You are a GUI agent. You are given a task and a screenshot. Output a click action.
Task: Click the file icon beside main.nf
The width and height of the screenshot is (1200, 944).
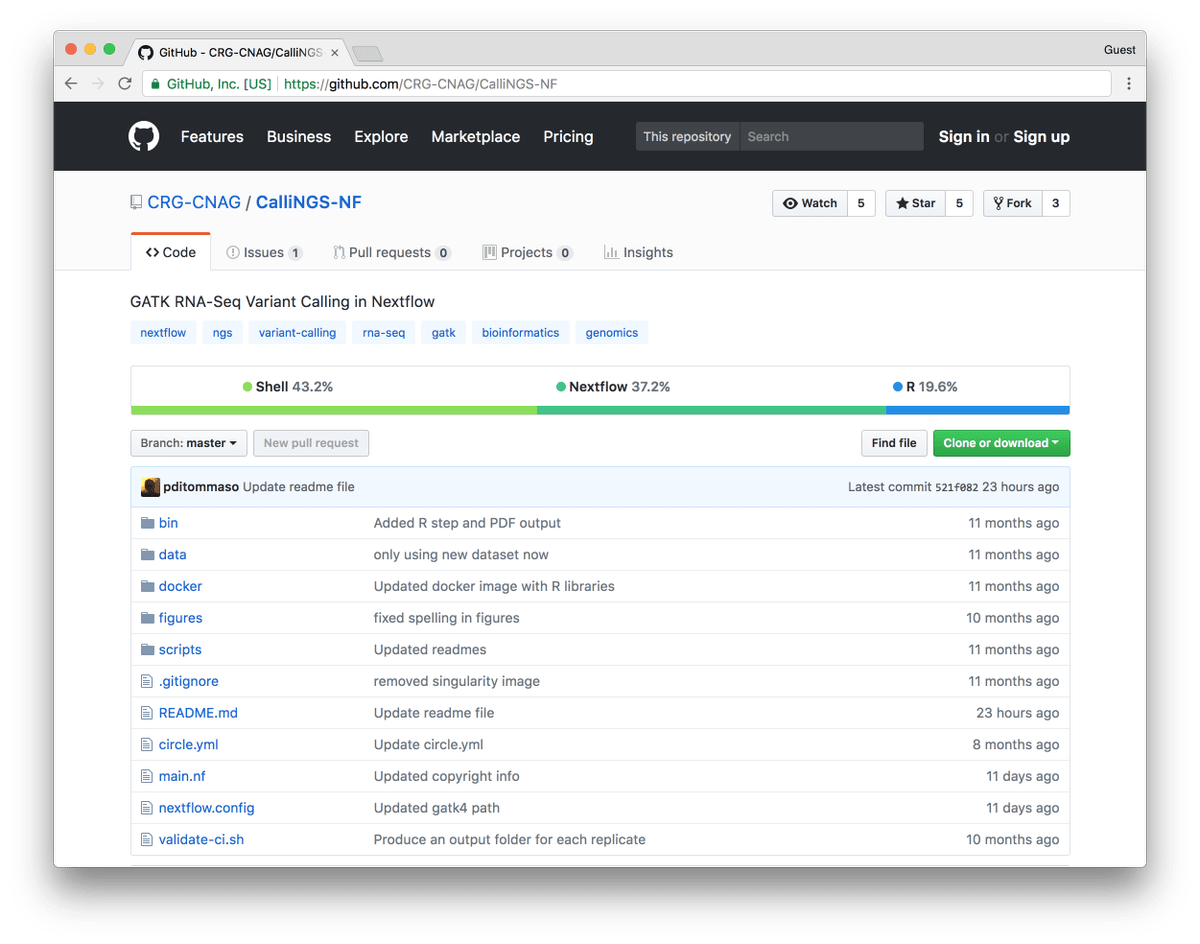coord(146,775)
